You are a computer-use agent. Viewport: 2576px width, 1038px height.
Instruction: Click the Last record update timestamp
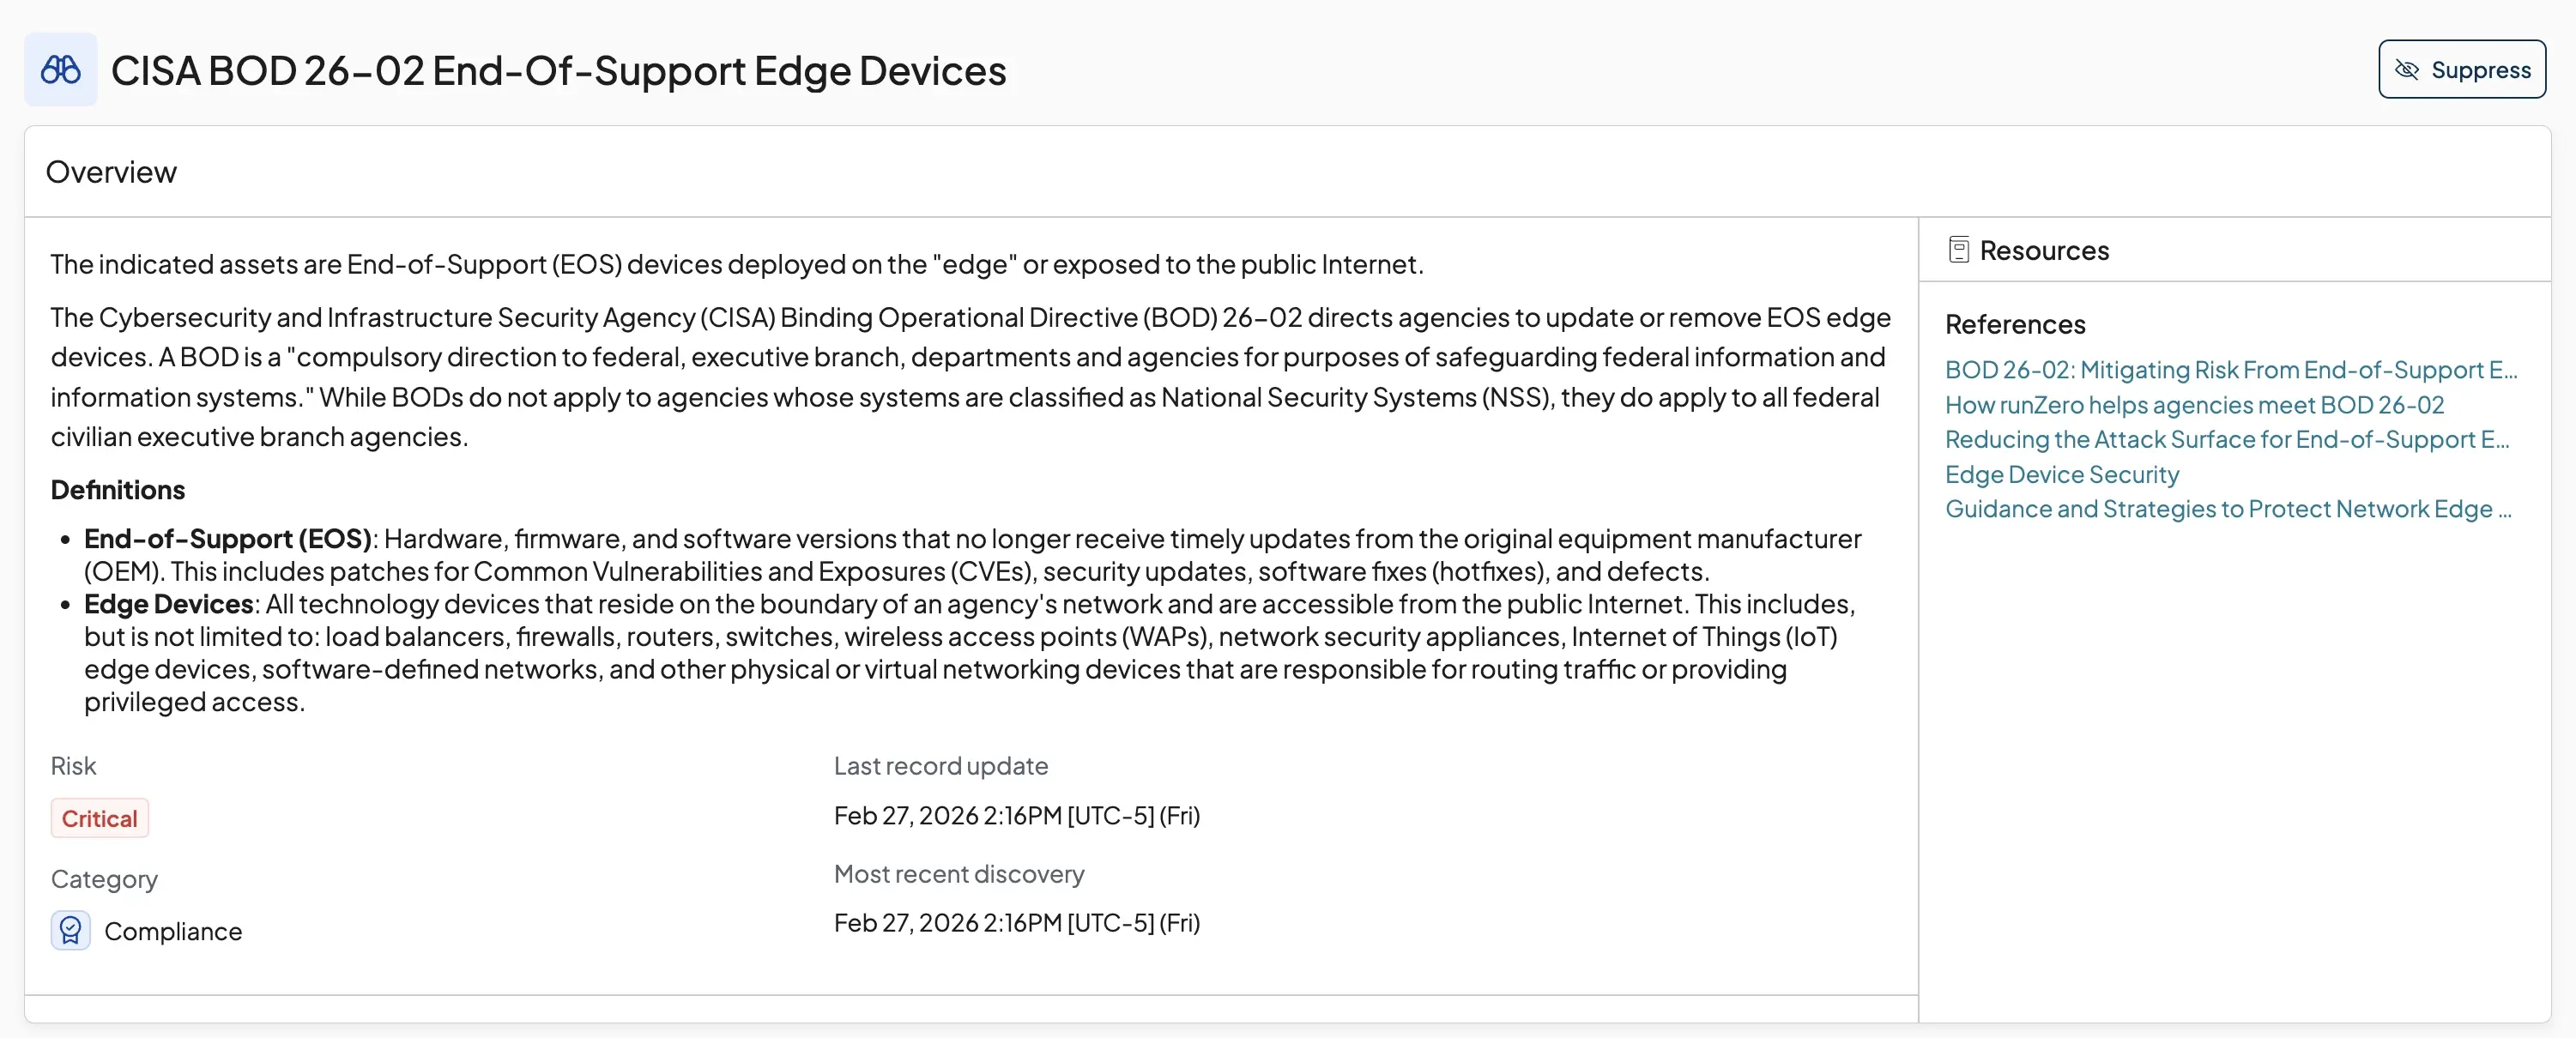1016,816
